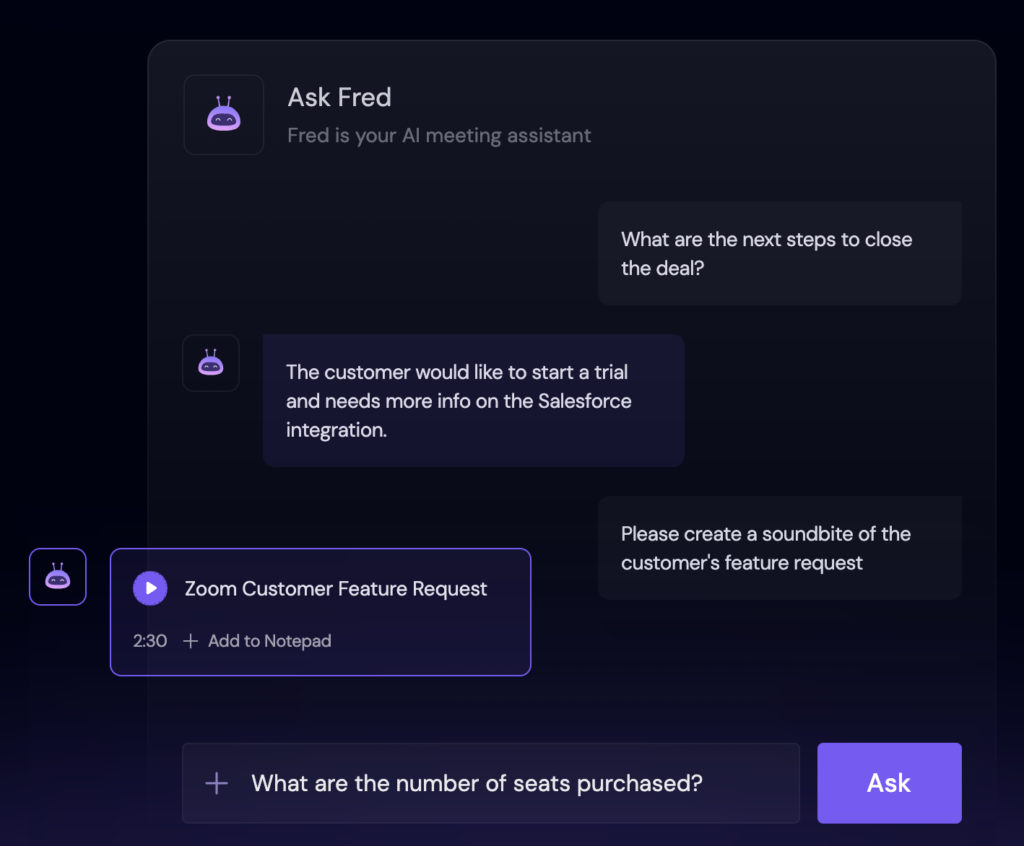Select Fred's reply about starting a trial

click(472, 400)
